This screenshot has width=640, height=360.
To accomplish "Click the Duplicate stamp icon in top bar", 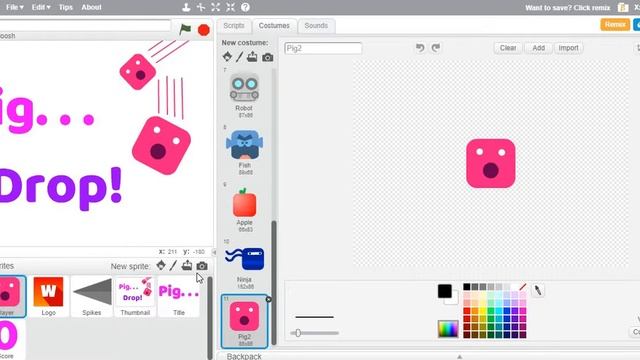I will (x=186, y=7).
